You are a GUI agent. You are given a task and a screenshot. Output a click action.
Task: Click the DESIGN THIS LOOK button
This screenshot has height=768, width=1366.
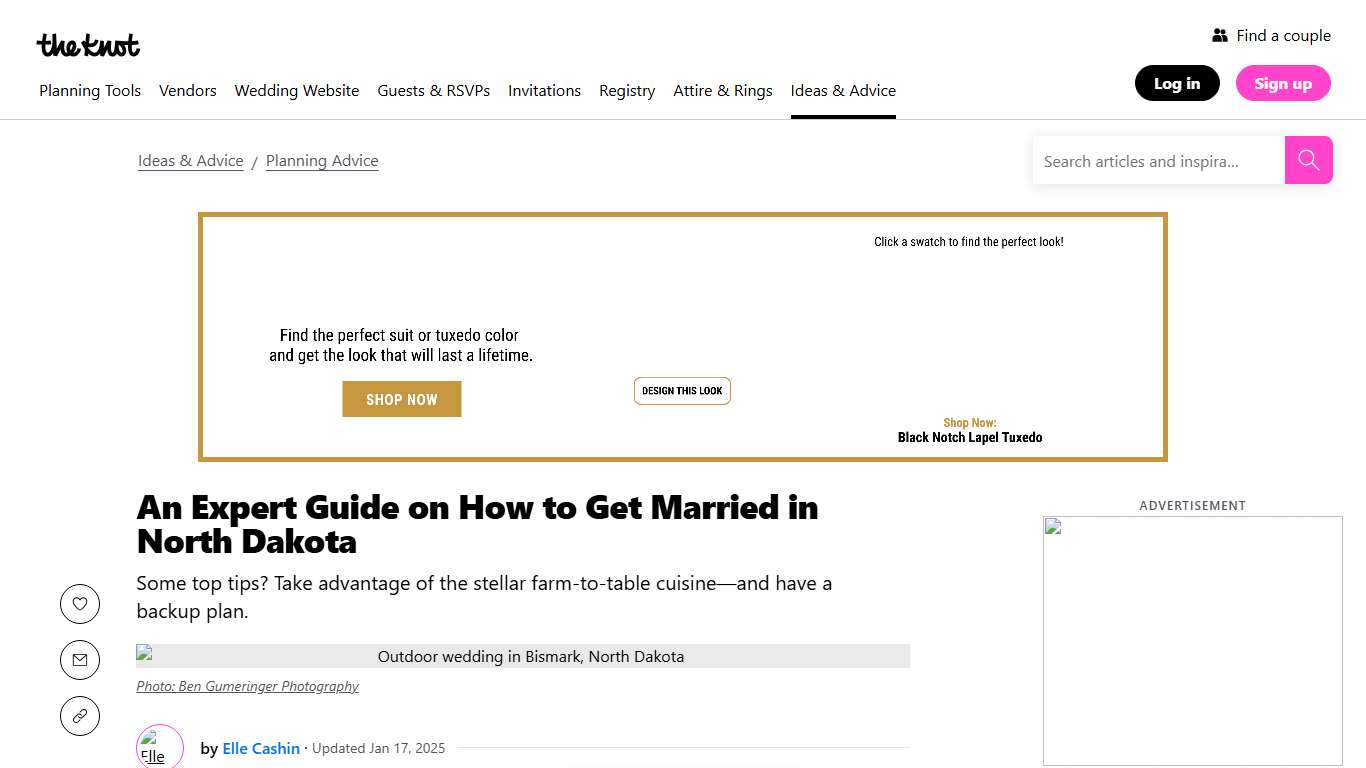(x=682, y=390)
